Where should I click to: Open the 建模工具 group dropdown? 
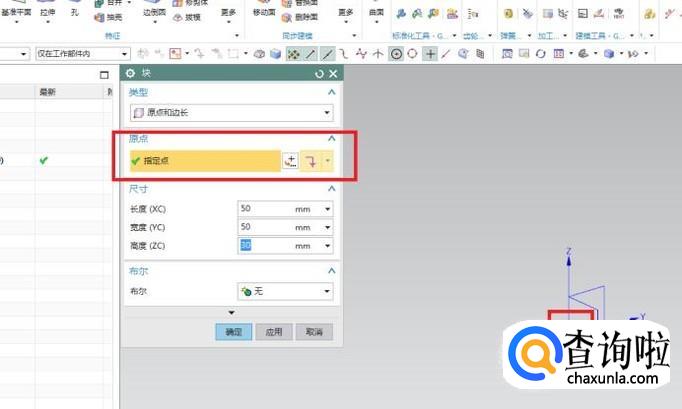tap(632, 36)
